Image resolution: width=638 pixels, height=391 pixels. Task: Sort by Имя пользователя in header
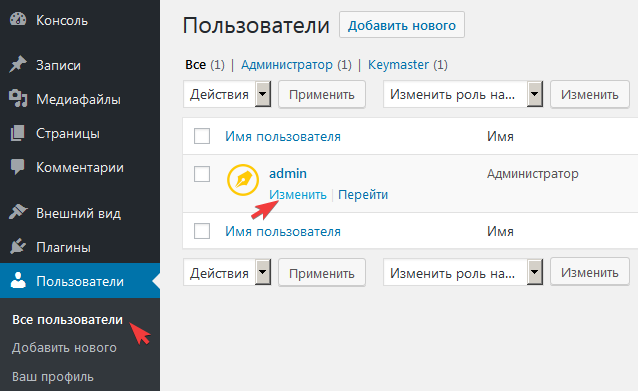[283, 137]
